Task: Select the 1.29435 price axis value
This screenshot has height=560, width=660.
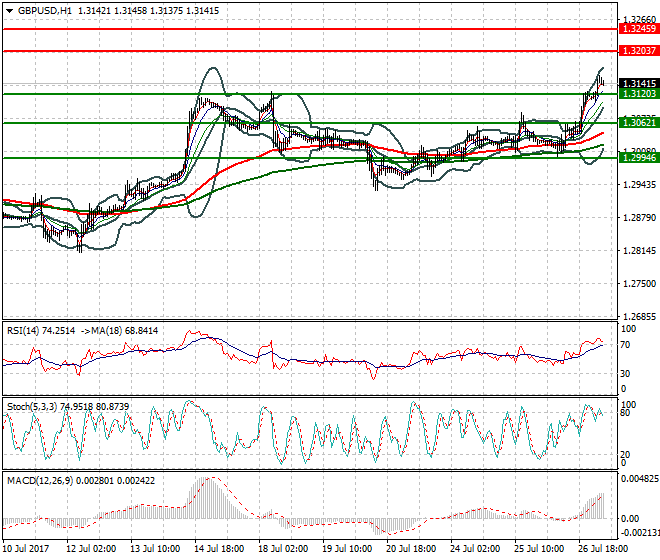Action: [639, 184]
